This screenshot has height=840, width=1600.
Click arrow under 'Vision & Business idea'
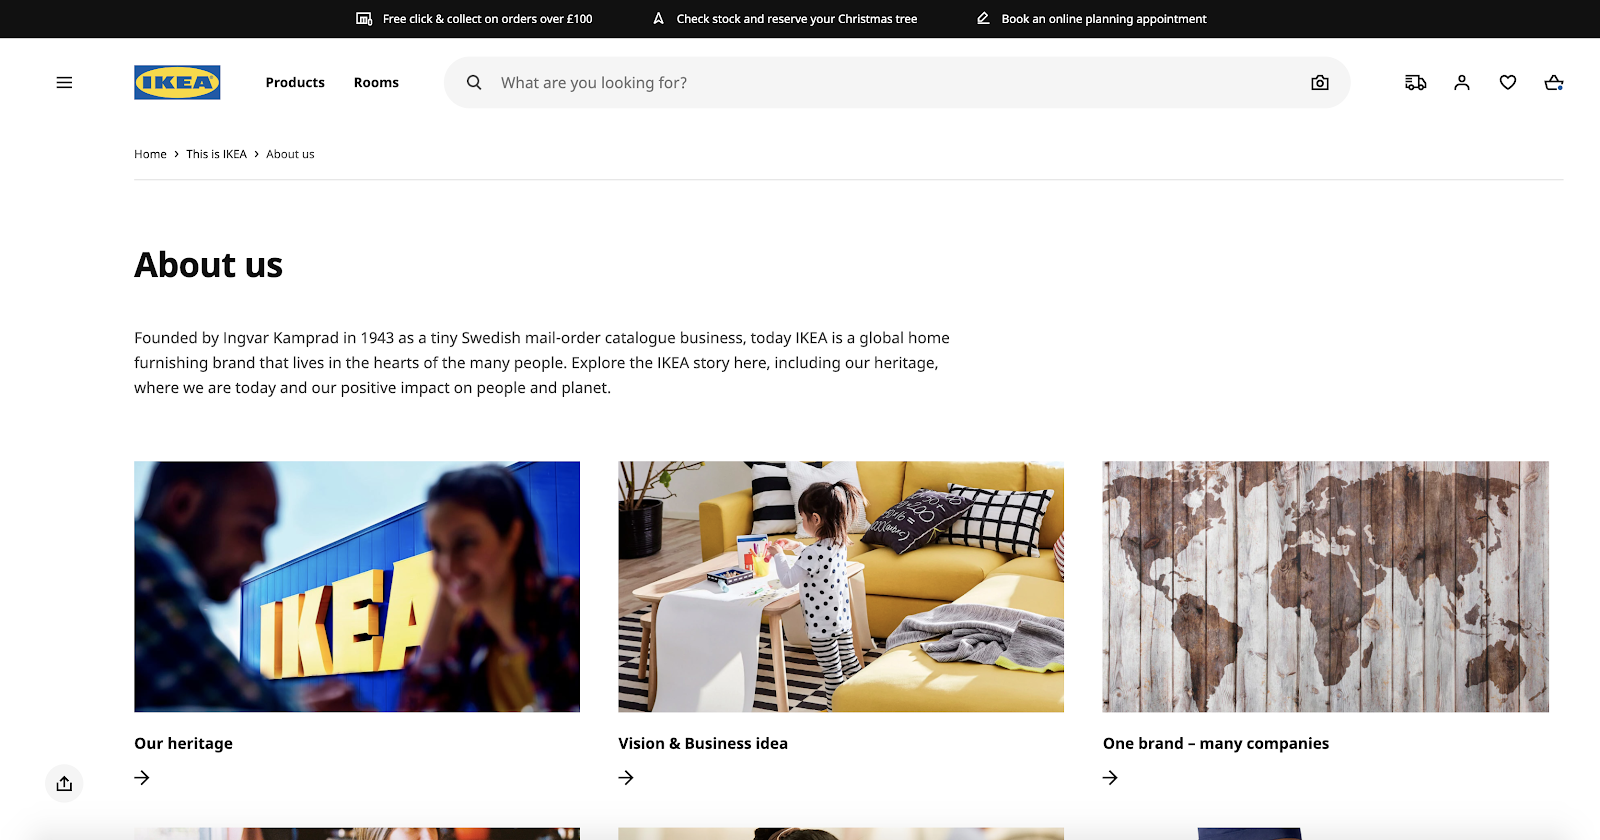click(626, 777)
